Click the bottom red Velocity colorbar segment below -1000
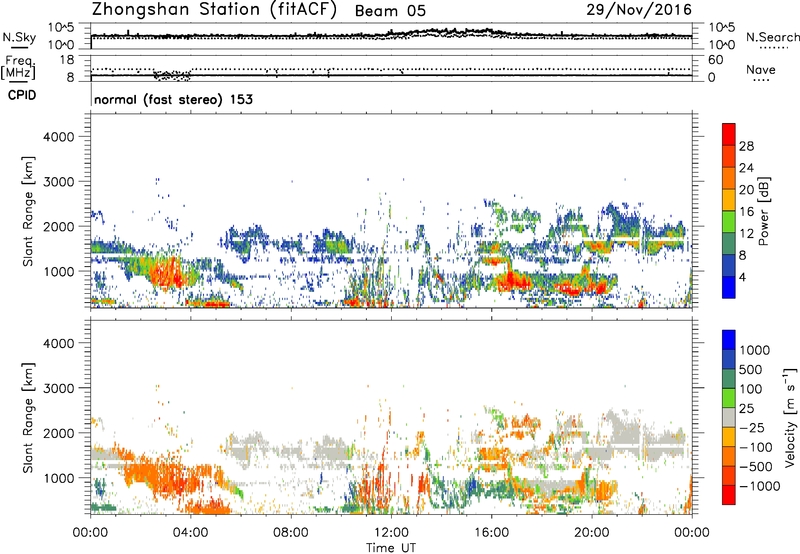 [x=729, y=495]
